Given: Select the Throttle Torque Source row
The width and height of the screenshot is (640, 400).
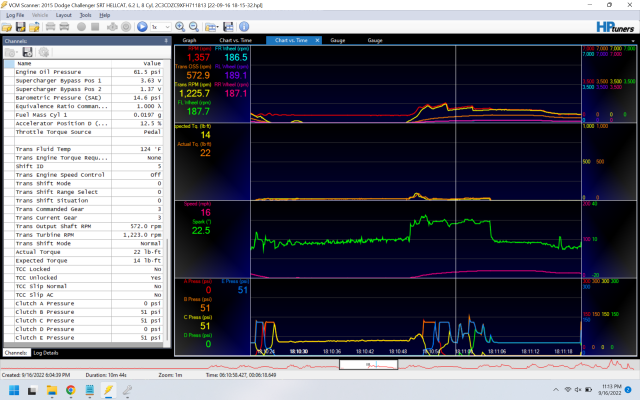Looking at the screenshot, I should (x=83, y=132).
